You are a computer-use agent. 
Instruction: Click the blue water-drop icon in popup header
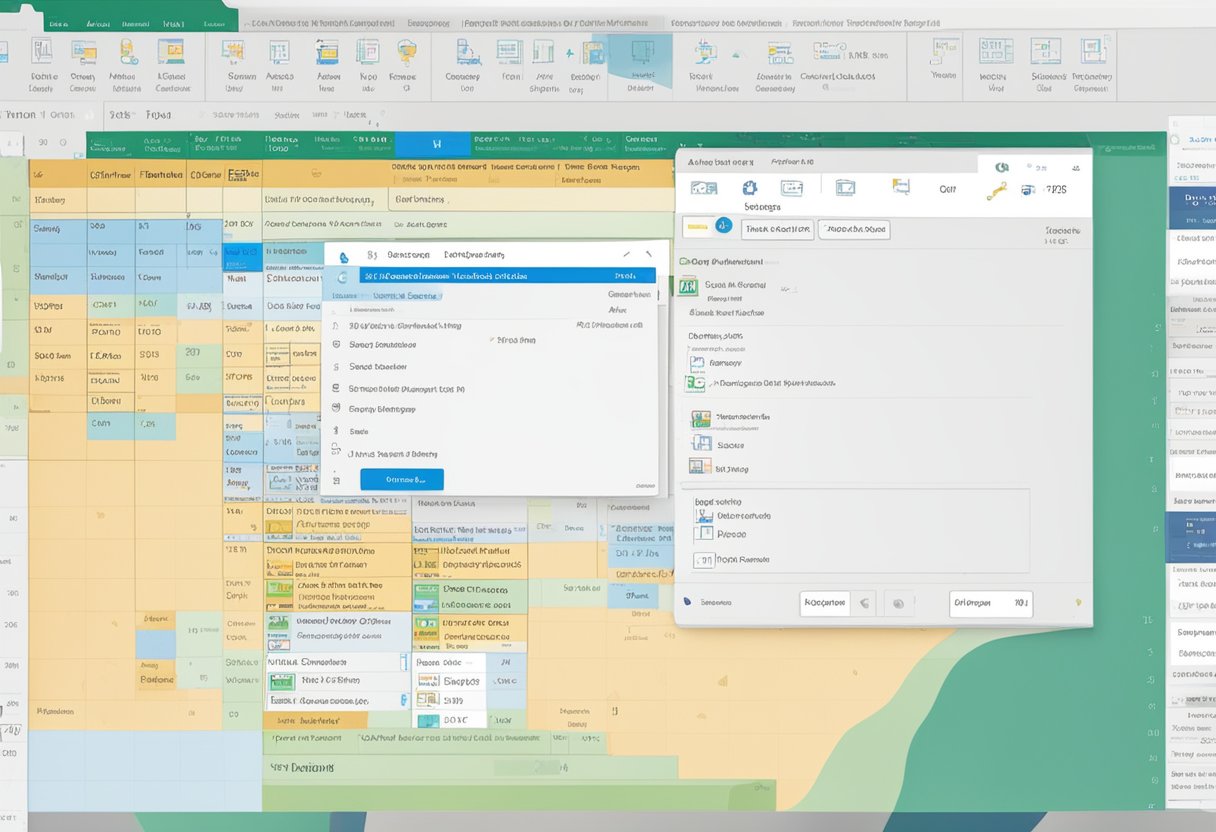point(344,256)
